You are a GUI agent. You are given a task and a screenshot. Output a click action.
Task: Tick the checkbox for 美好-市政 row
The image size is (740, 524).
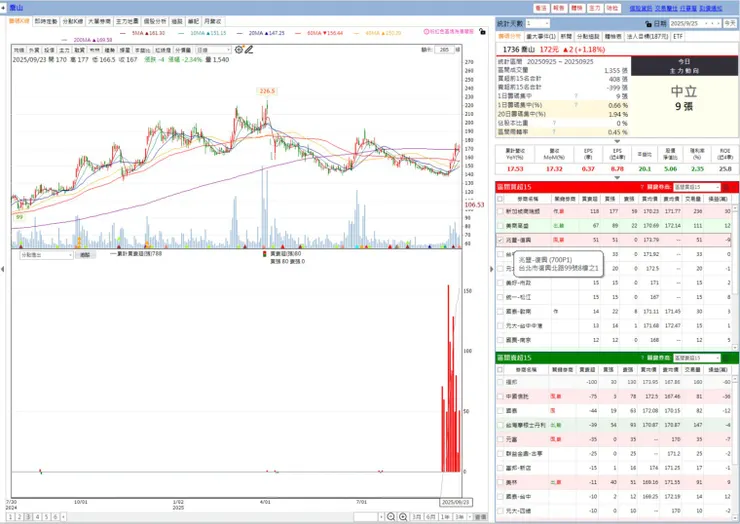500,283
